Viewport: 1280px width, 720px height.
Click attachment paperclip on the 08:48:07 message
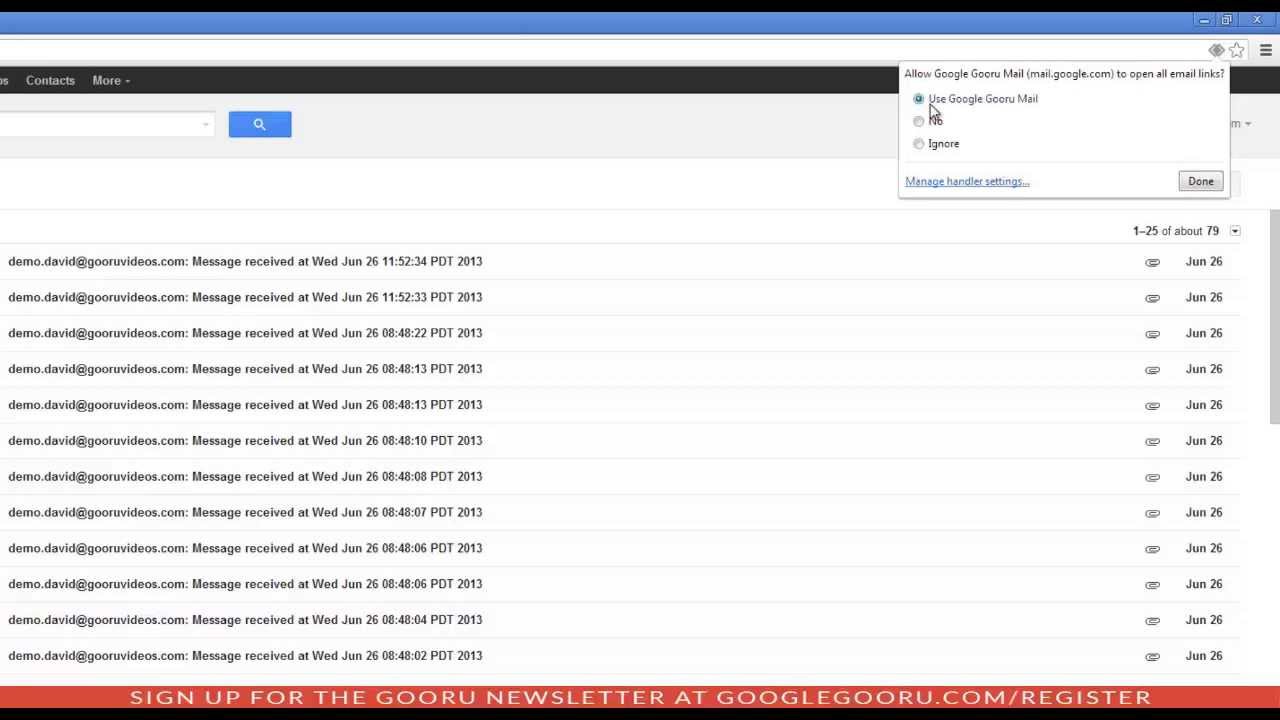point(1152,513)
